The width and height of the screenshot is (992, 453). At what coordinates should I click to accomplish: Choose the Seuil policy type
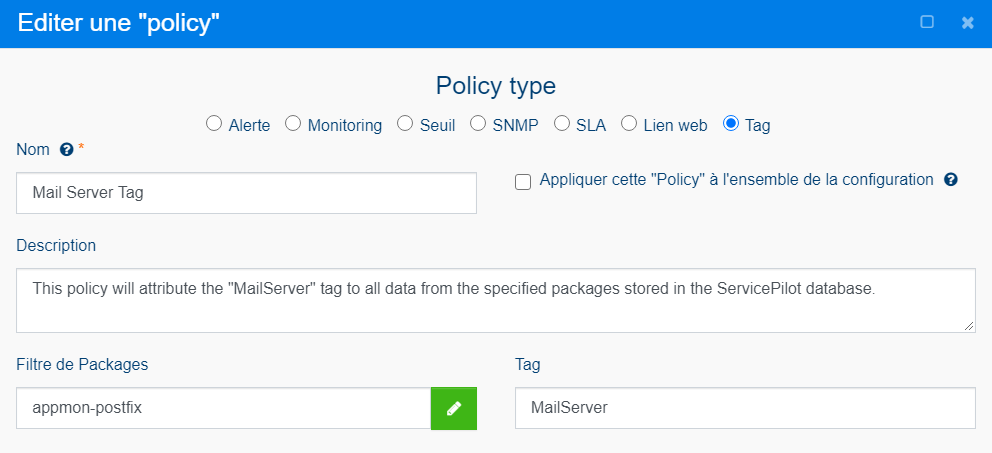(x=405, y=123)
